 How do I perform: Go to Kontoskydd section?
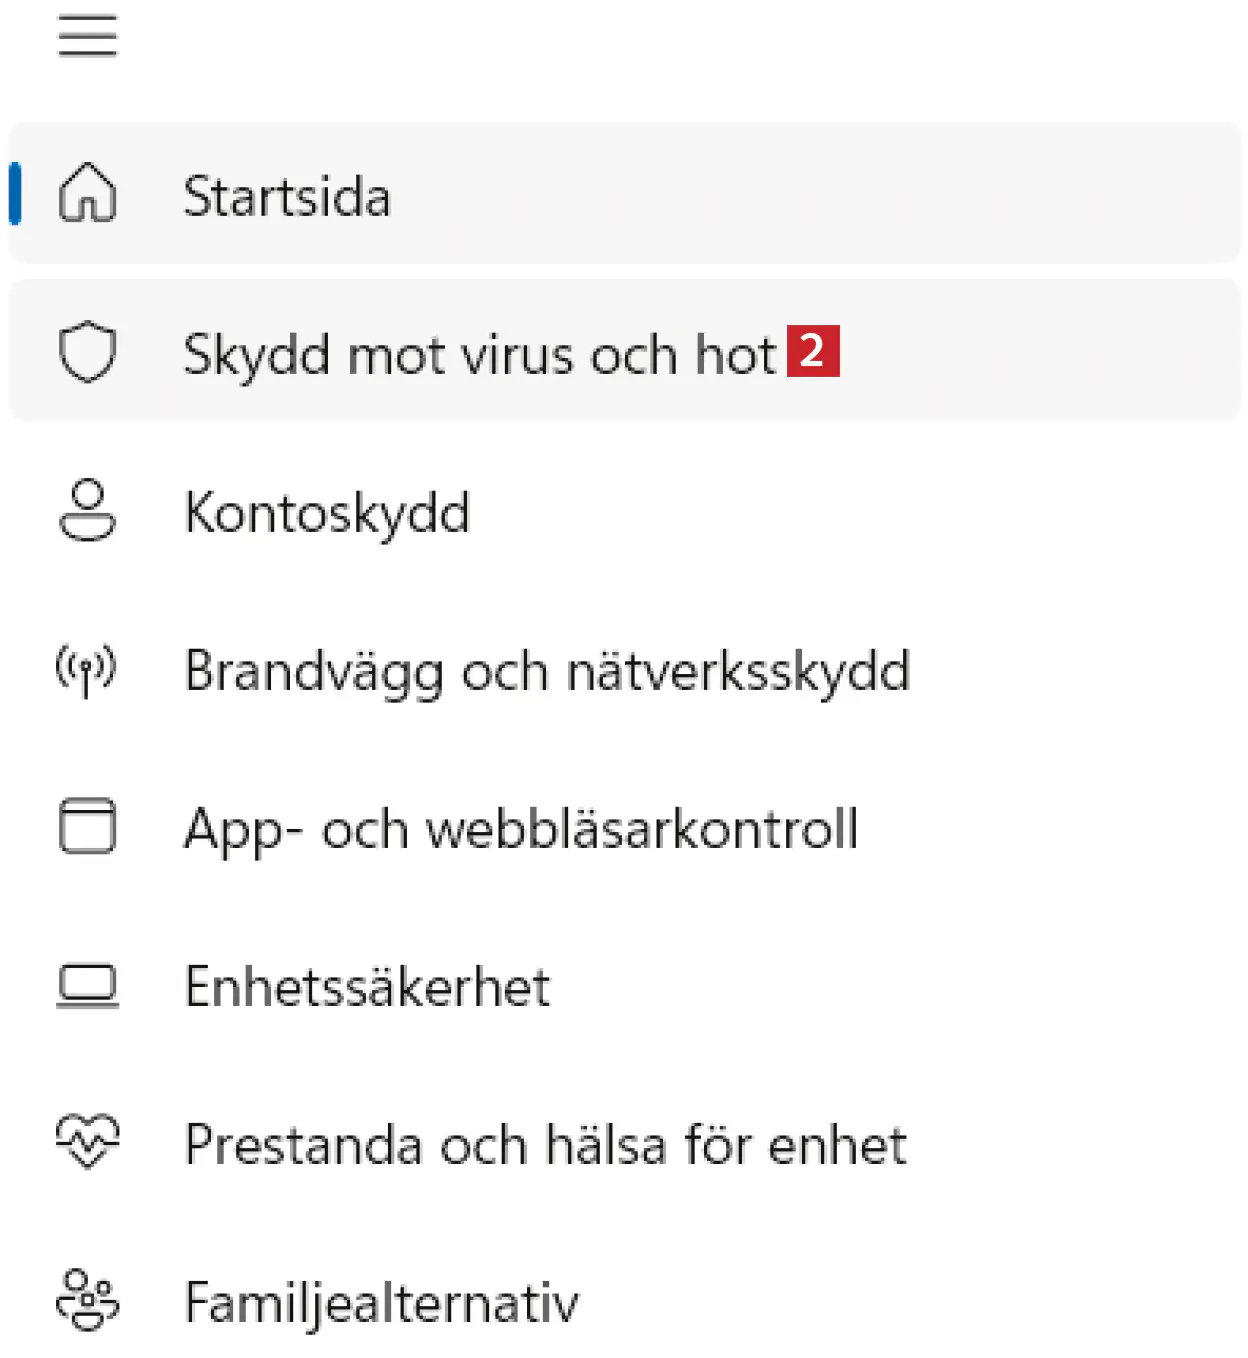pyautogui.click(x=327, y=513)
